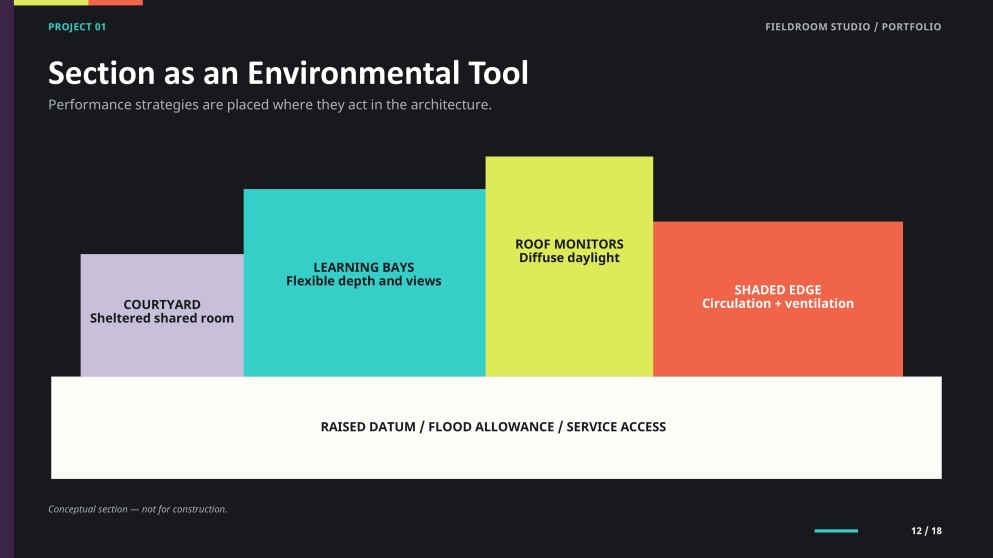Viewport: 993px width, 558px height.
Task: Click the 'Conceptual section — not for construction' footnote
Action: pos(137,509)
